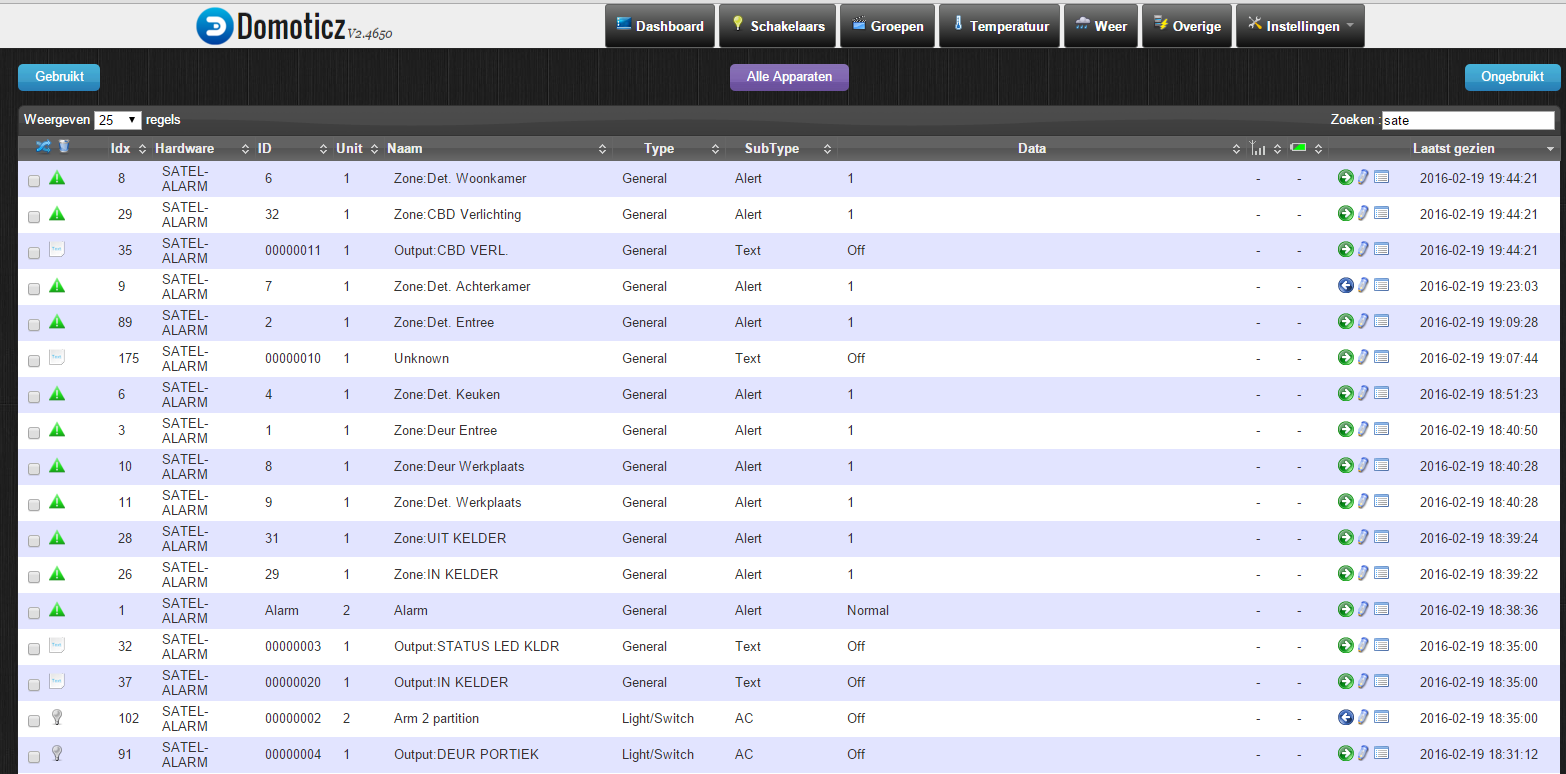Click the blue remove arrow for Zone:Det. Achterkamer
The width and height of the screenshot is (1566, 774).
1345,286
